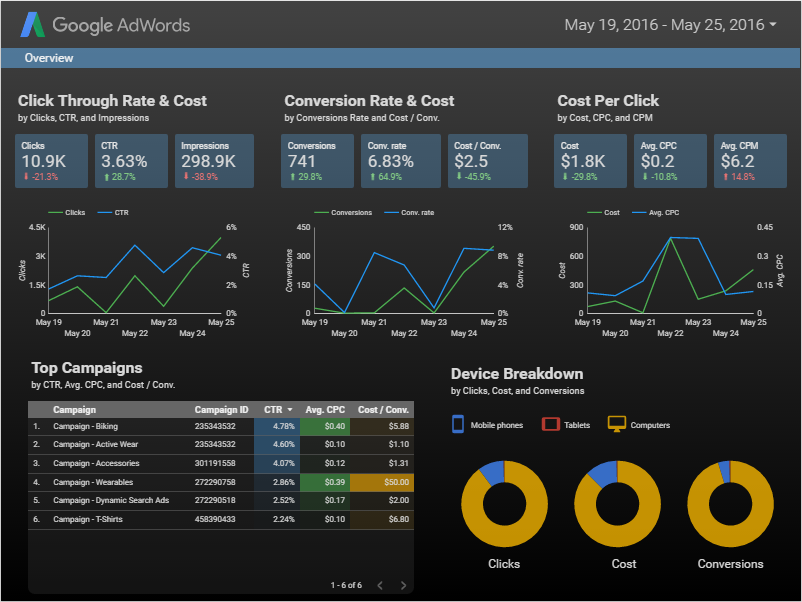Image resolution: width=802 pixels, height=602 pixels.
Task: Click the Clicks donut chart
Action: tap(504, 504)
